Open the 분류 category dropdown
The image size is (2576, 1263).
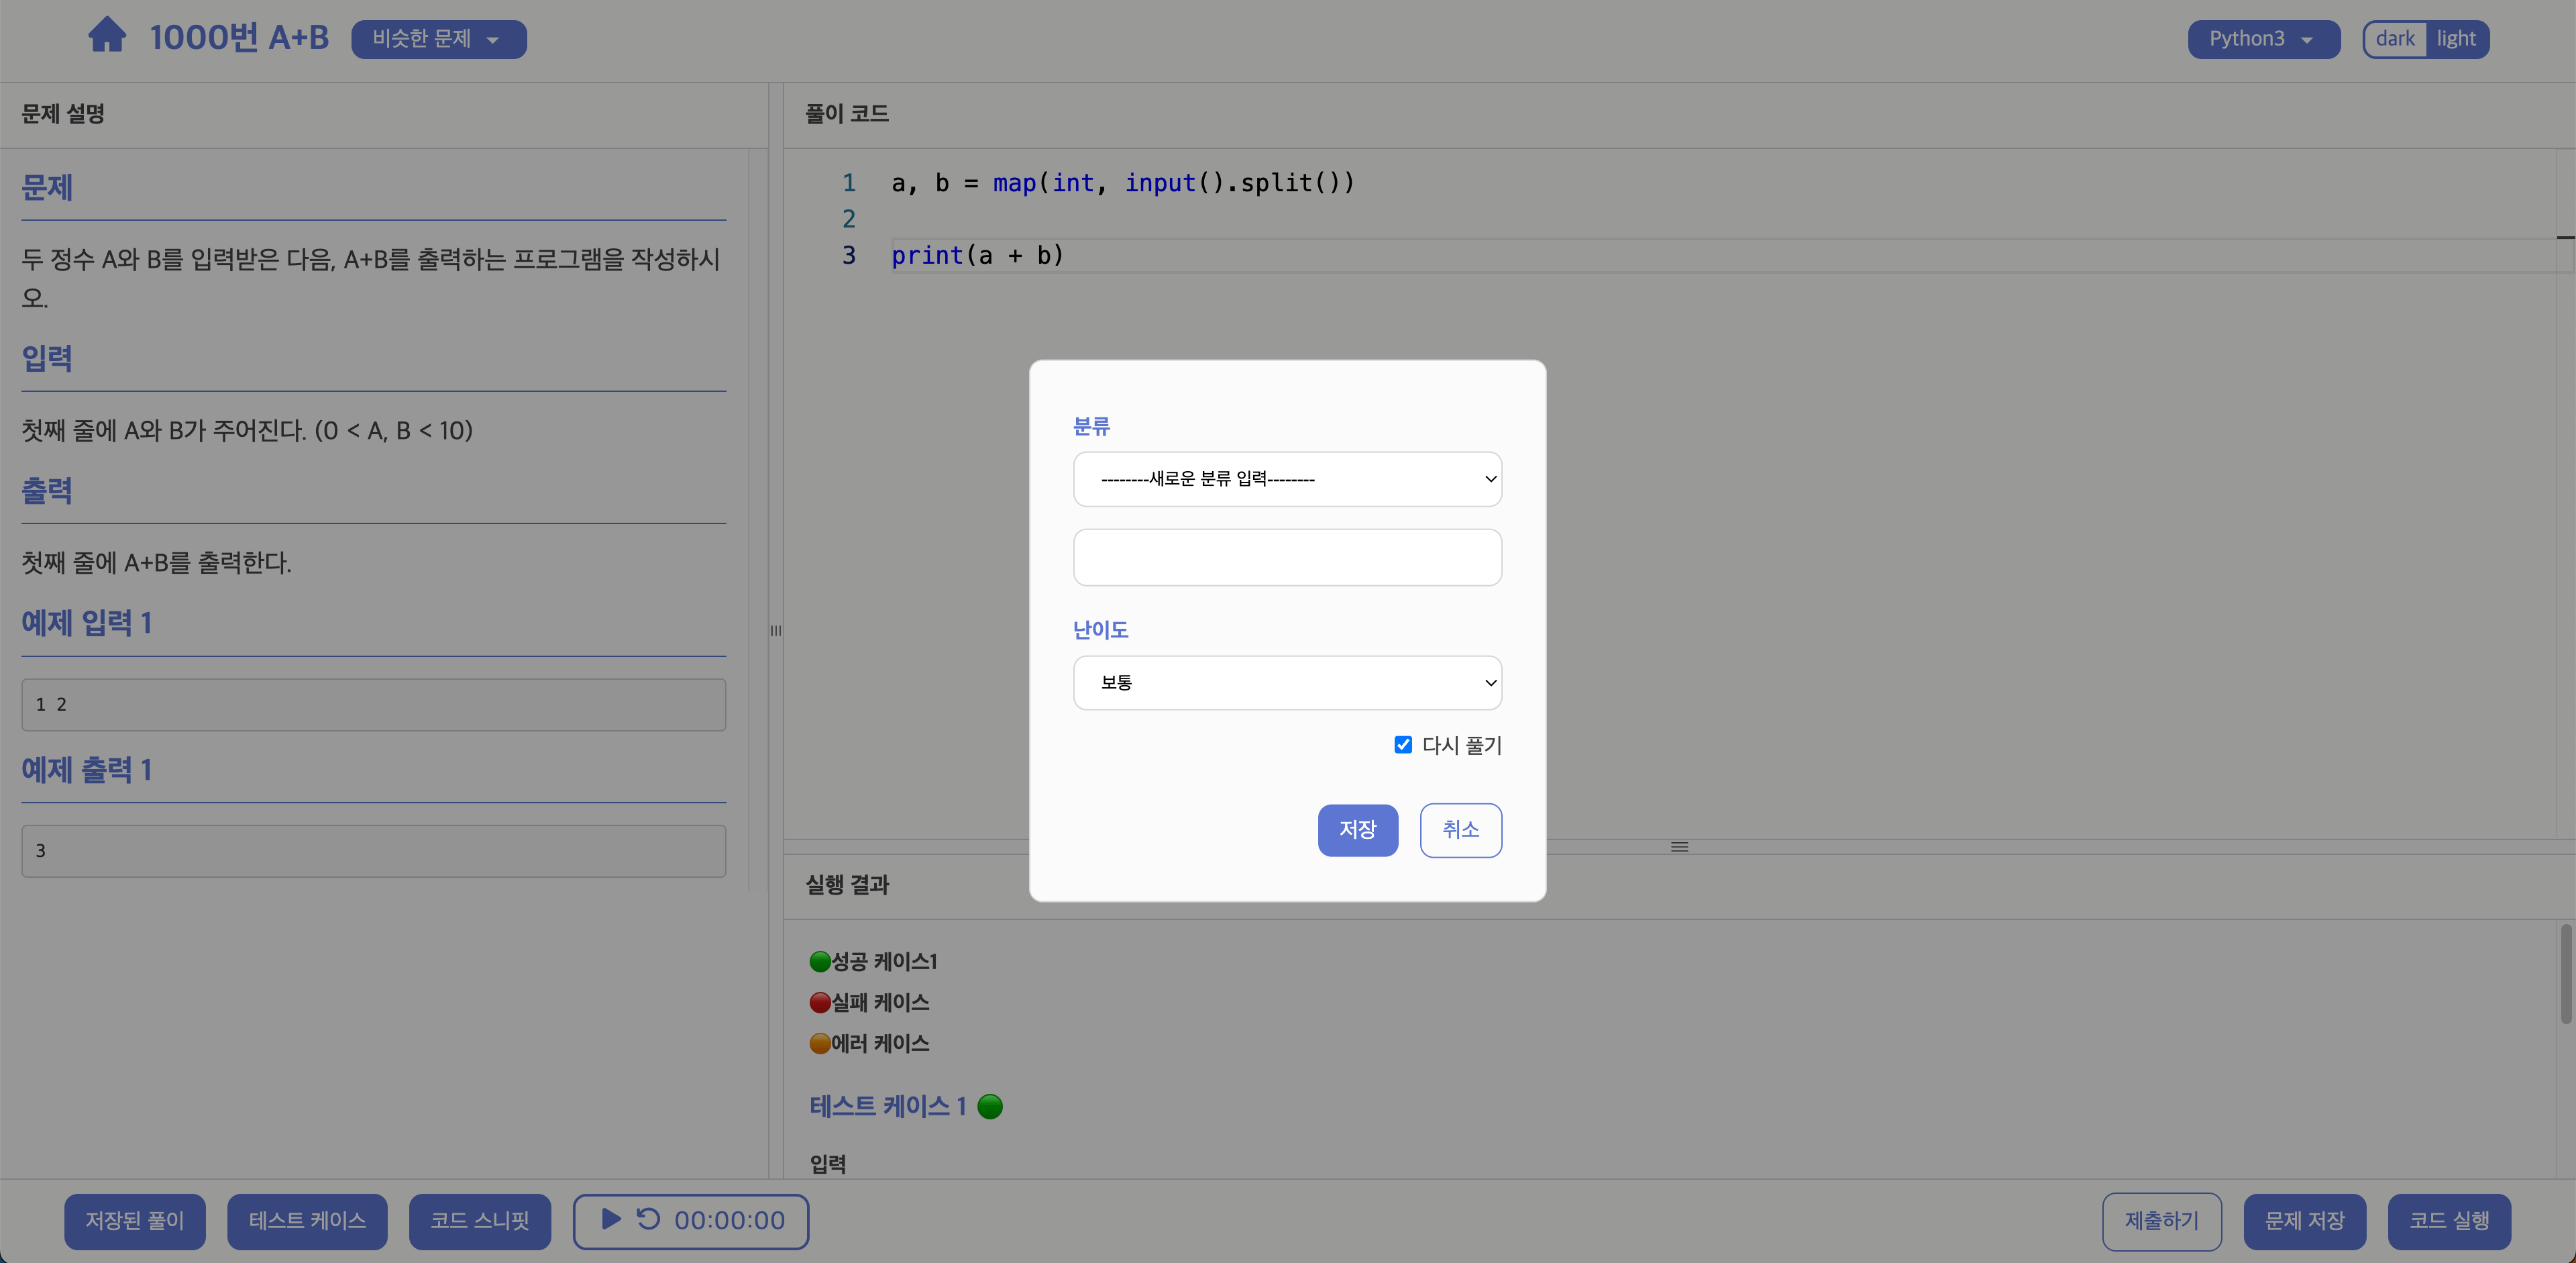tap(1287, 479)
